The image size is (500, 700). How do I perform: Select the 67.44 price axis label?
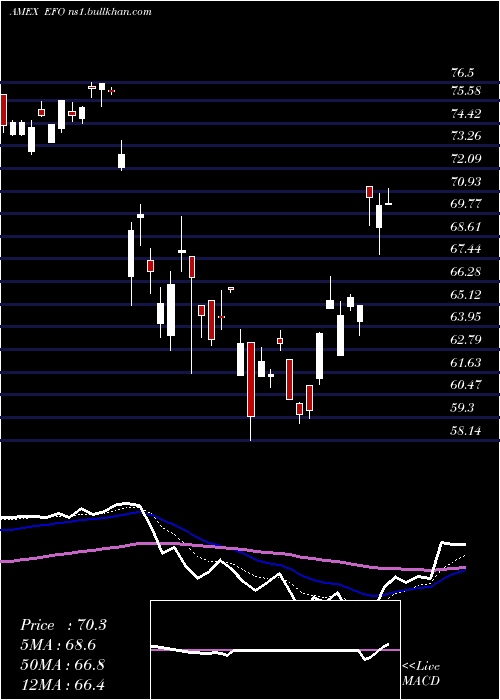click(466, 249)
